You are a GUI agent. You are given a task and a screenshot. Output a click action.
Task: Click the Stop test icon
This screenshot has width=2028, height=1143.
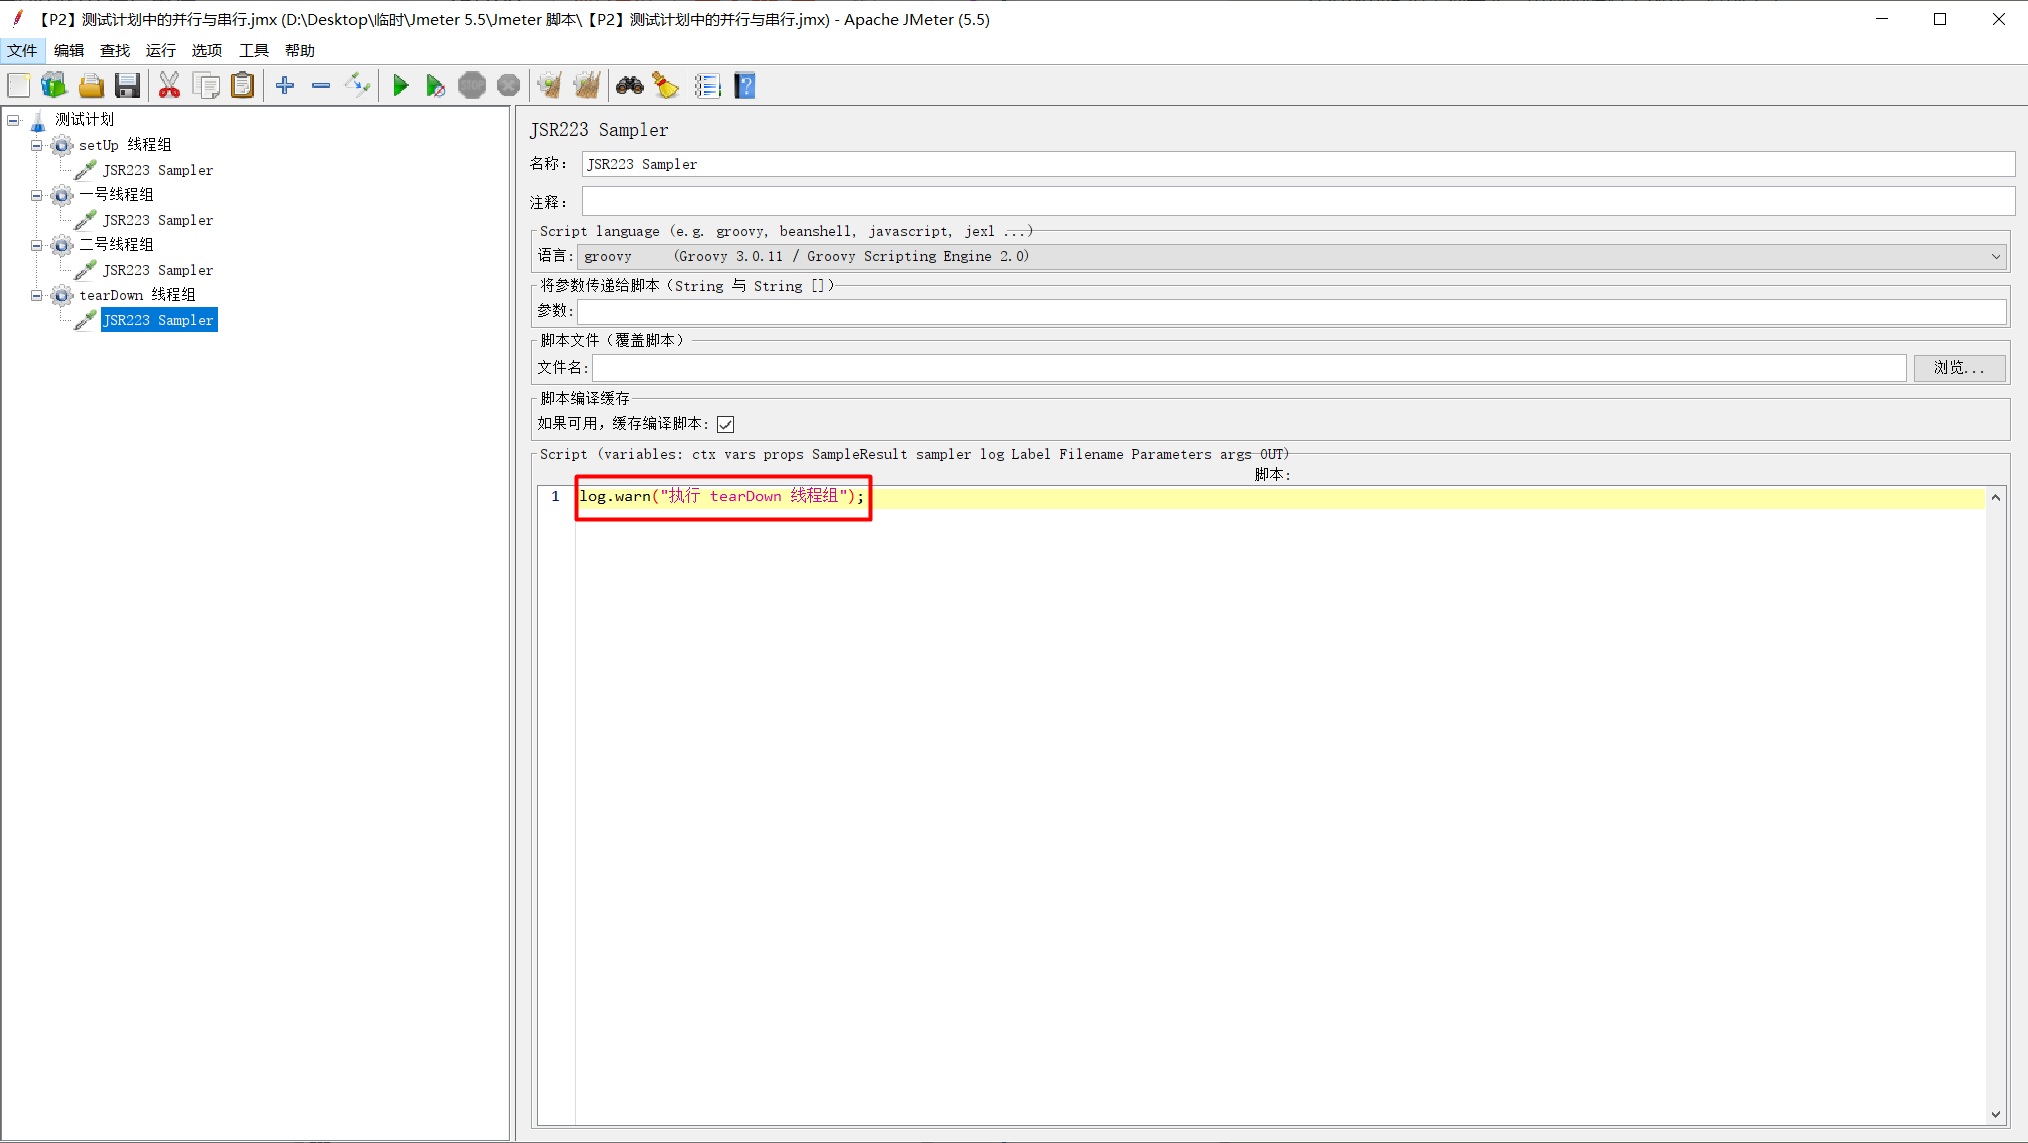pos(472,86)
